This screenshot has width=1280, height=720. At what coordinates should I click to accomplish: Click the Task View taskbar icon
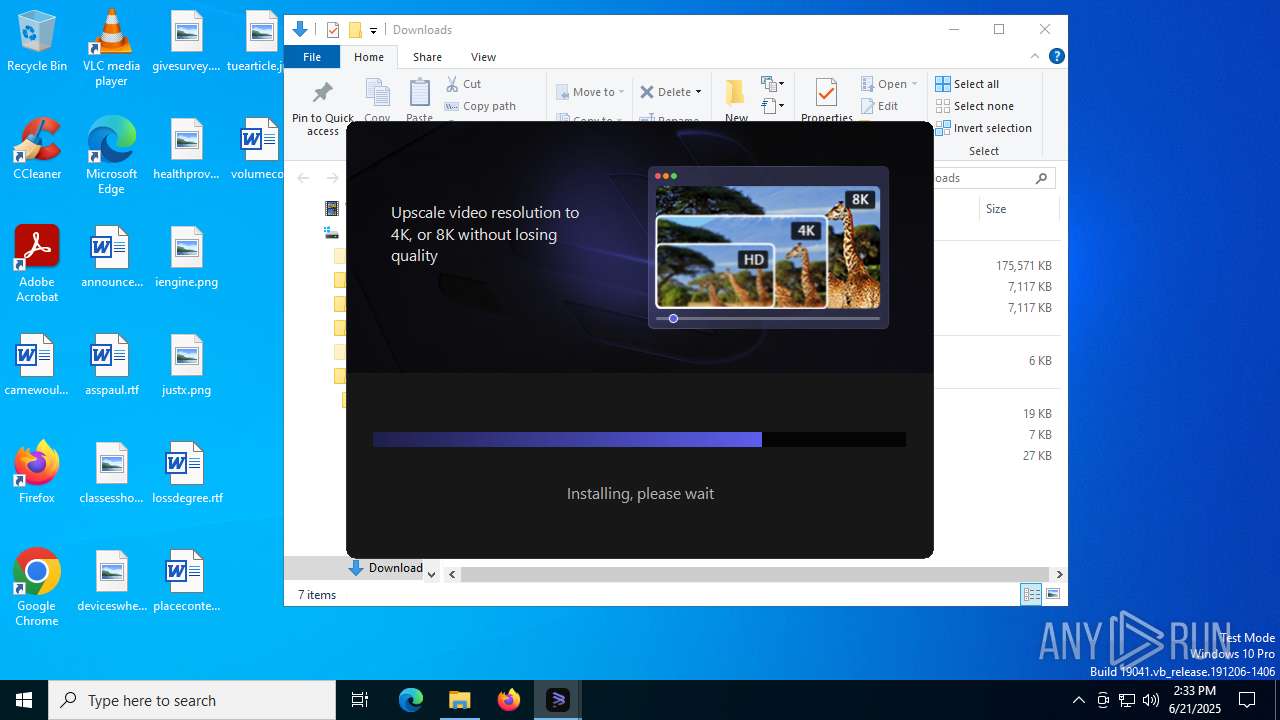click(x=360, y=700)
